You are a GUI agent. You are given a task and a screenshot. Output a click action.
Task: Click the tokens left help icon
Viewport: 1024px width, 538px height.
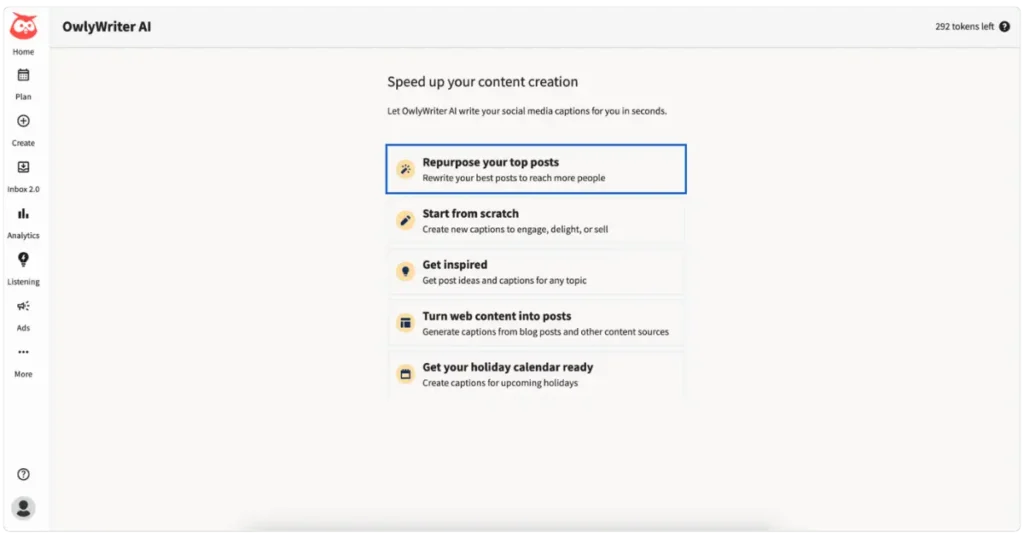(x=1004, y=27)
